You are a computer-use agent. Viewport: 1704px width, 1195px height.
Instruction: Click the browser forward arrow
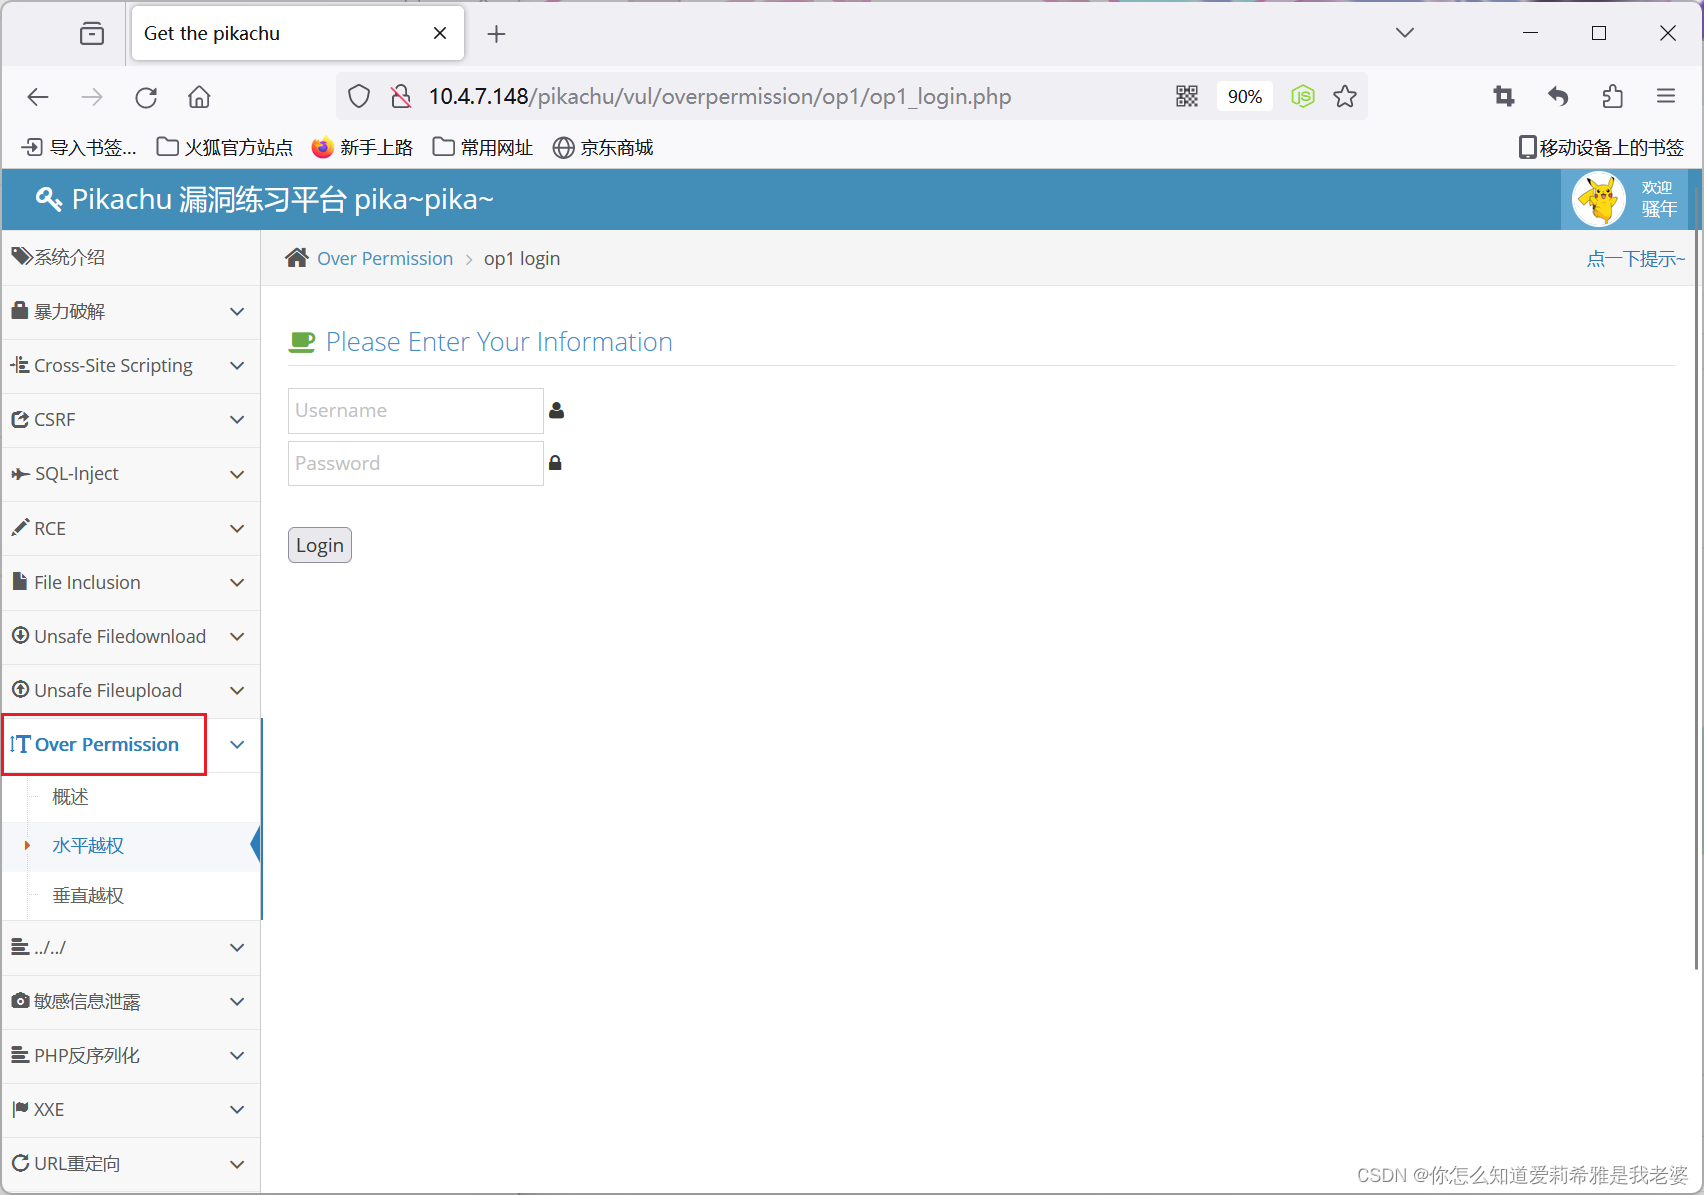(92, 97)
